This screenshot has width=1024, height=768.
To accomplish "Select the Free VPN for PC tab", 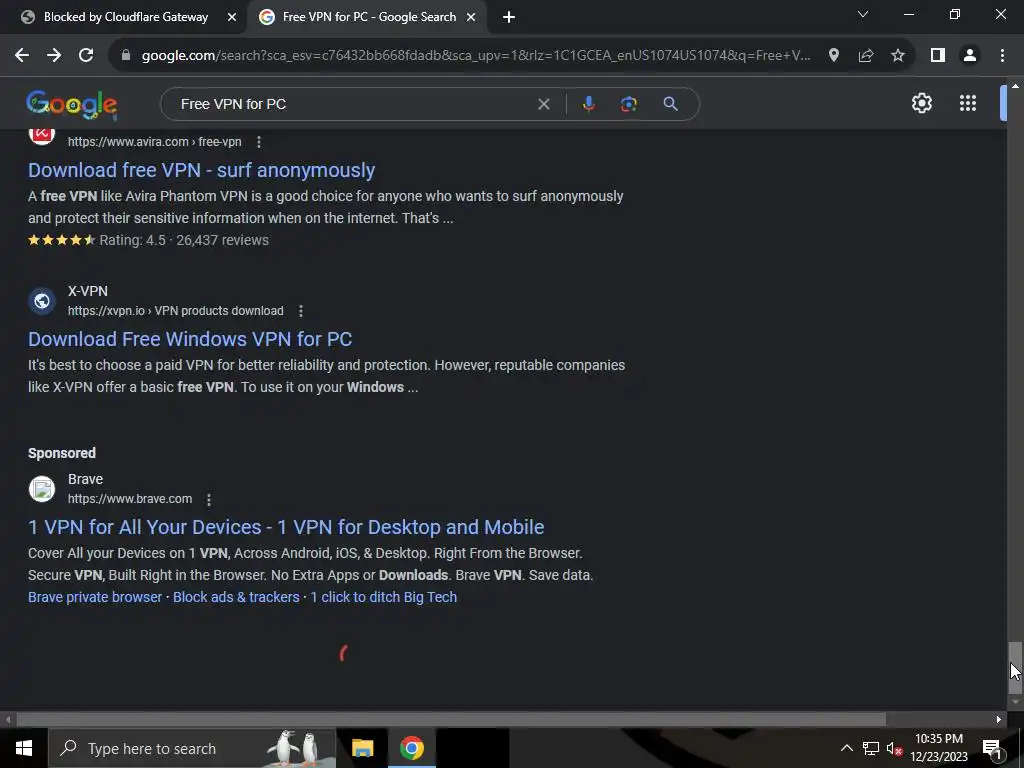I will pos(368,17).
